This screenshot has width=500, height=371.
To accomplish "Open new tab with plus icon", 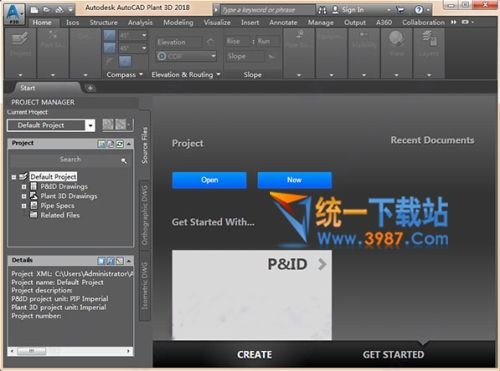I will coord(90,88).
